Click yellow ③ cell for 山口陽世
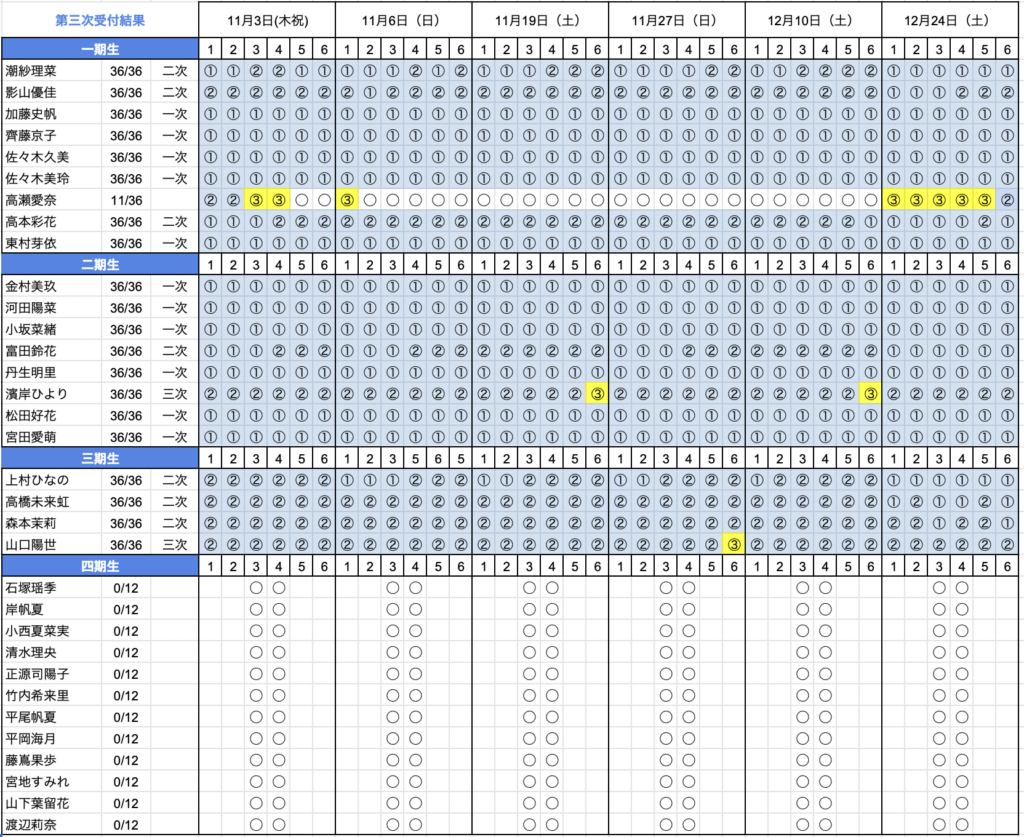1024x837 pixels. click(734, 545)
